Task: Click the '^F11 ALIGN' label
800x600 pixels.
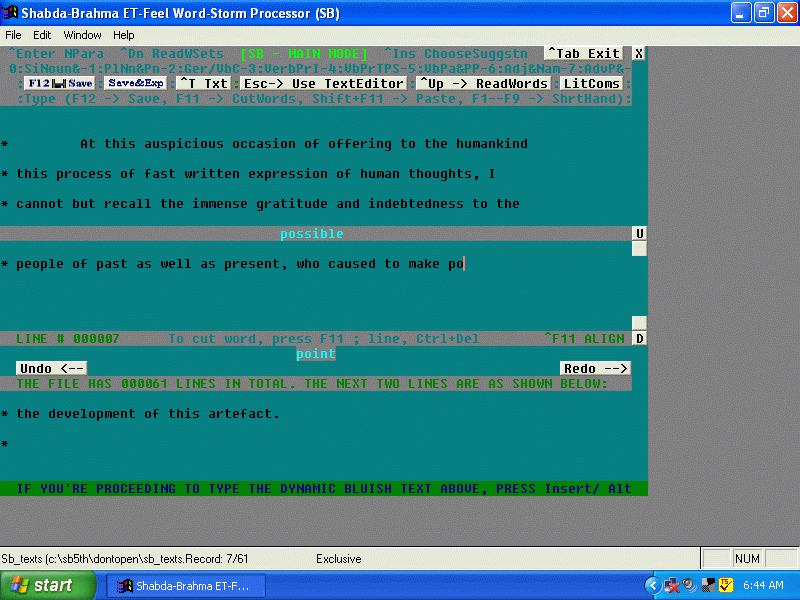Action: [x=584, y=339]
